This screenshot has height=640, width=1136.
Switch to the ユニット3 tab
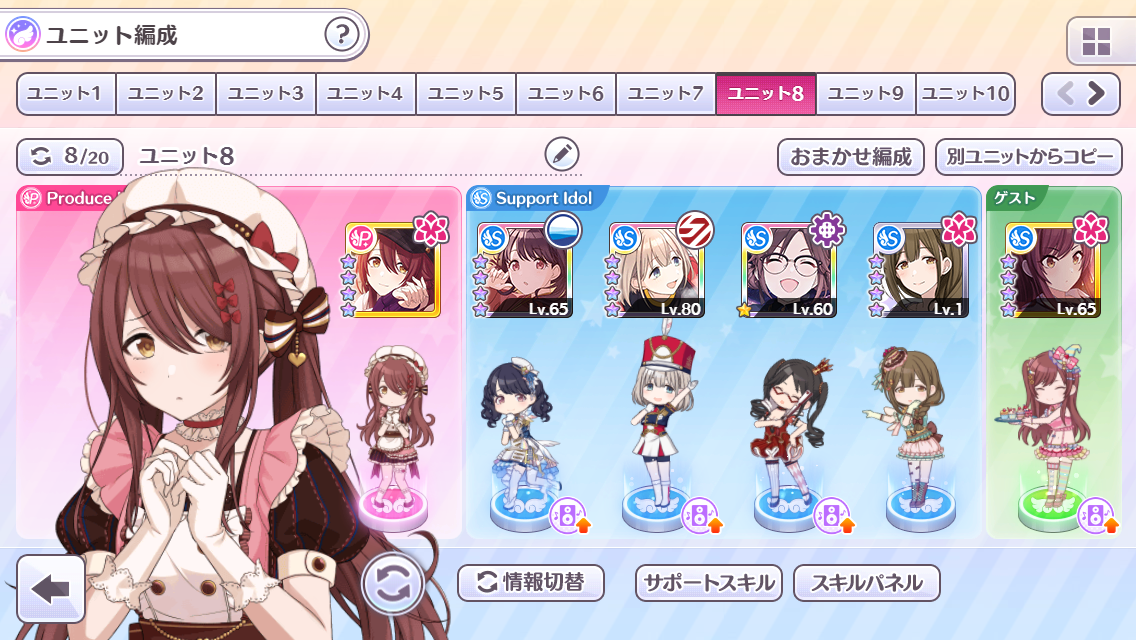tap(265, 93)
